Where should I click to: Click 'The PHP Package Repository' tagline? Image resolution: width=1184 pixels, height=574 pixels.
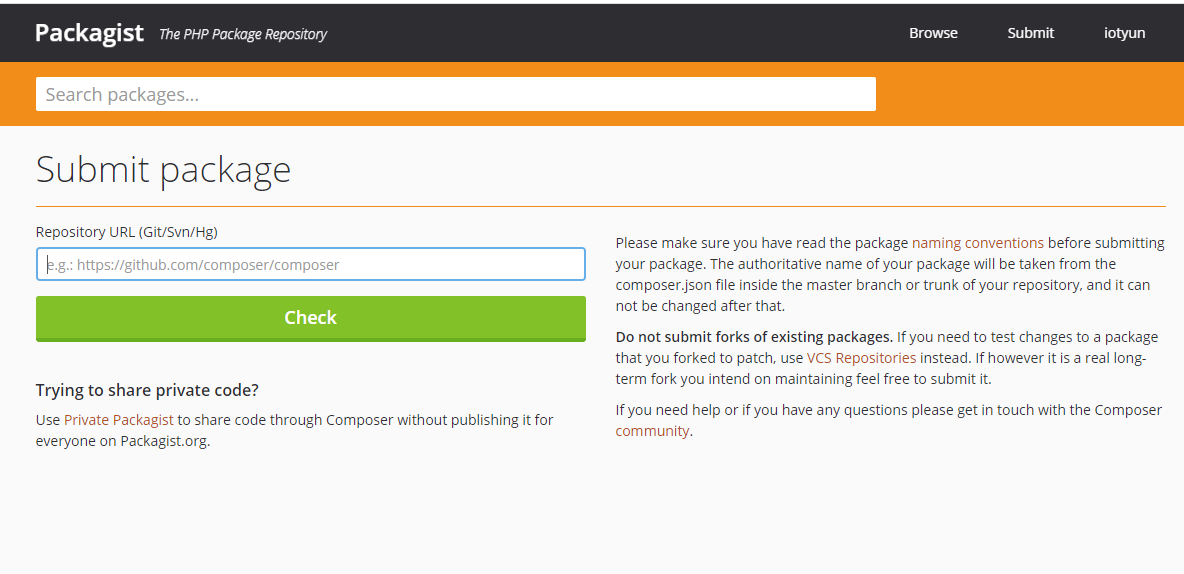pyautogui.click(x=243, y=34)
